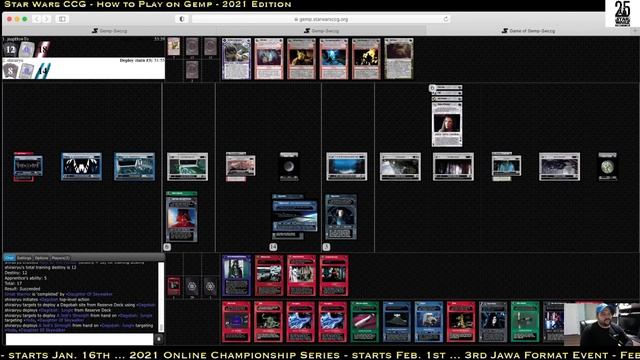Click top player's red lightsaber counter showing 8
The height and width of the screenshot is (360, 640).
click(43, 49)
